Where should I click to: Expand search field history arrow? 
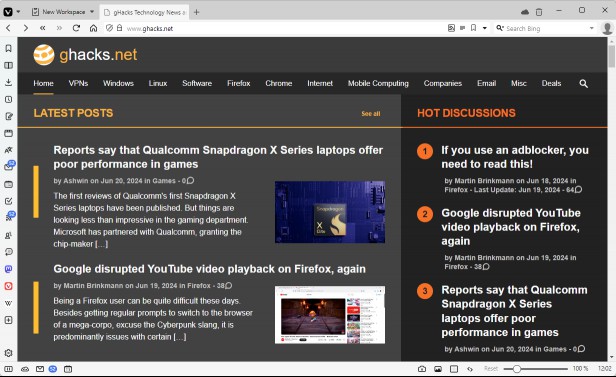click(x=591, y=28)
